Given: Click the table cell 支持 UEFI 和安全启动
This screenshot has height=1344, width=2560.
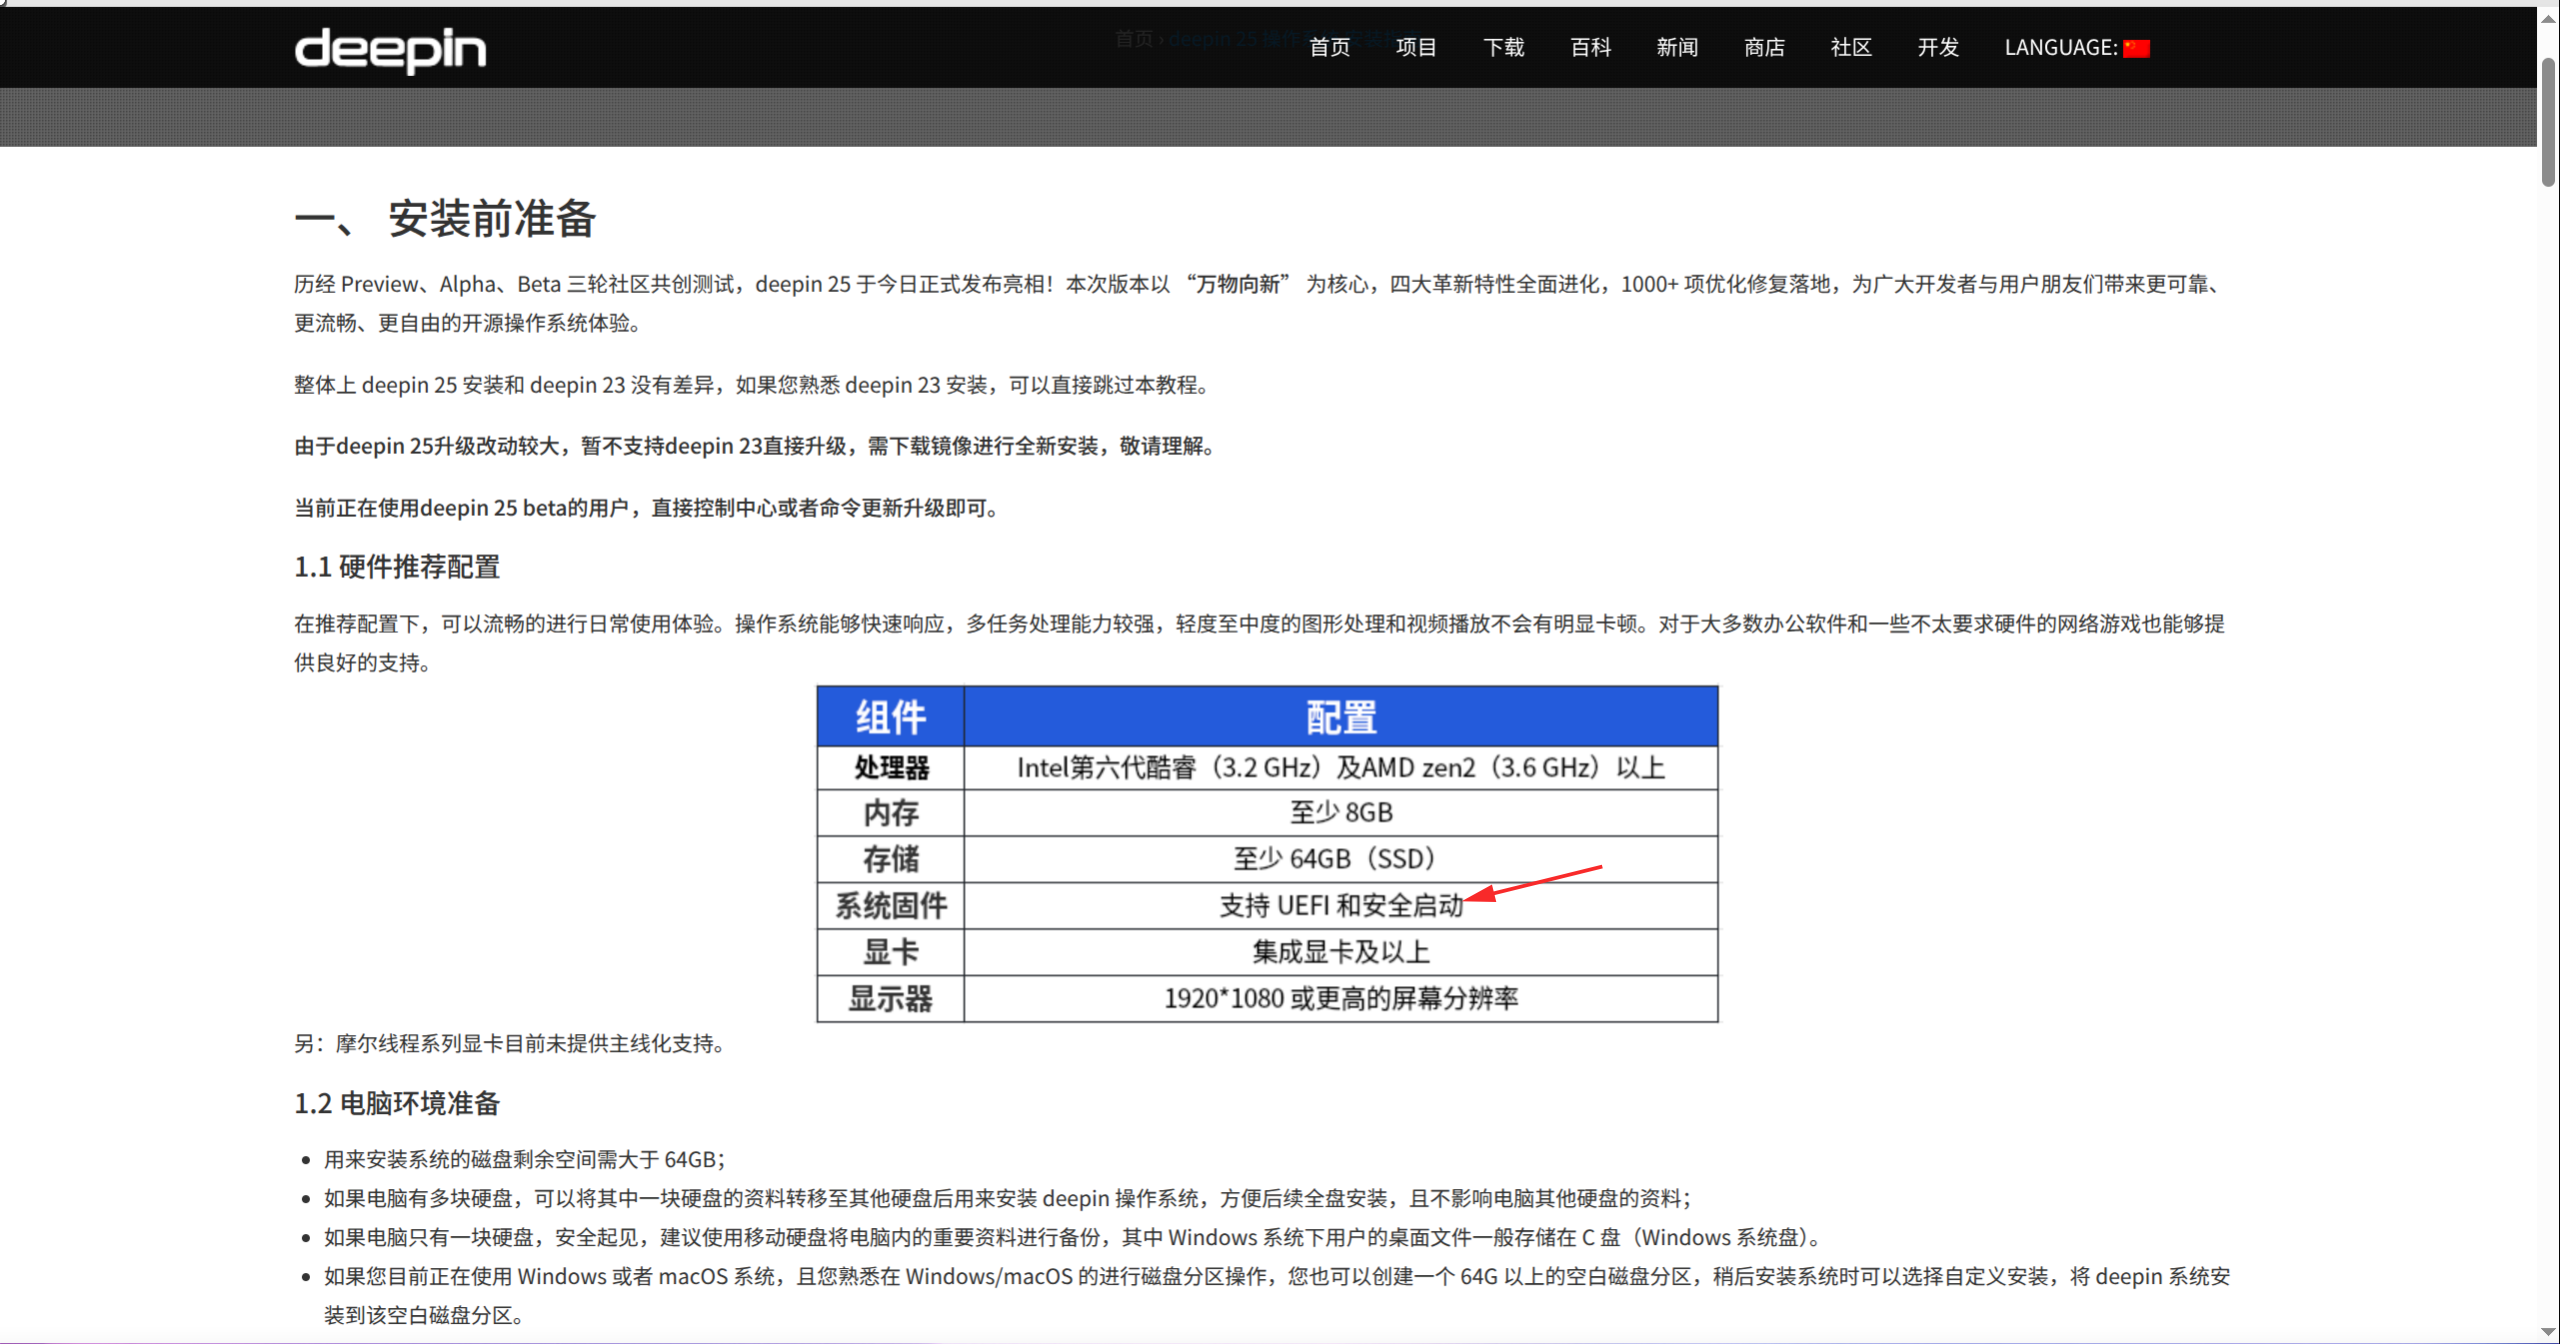Looking at the screenshot, I should point(1341,905).
